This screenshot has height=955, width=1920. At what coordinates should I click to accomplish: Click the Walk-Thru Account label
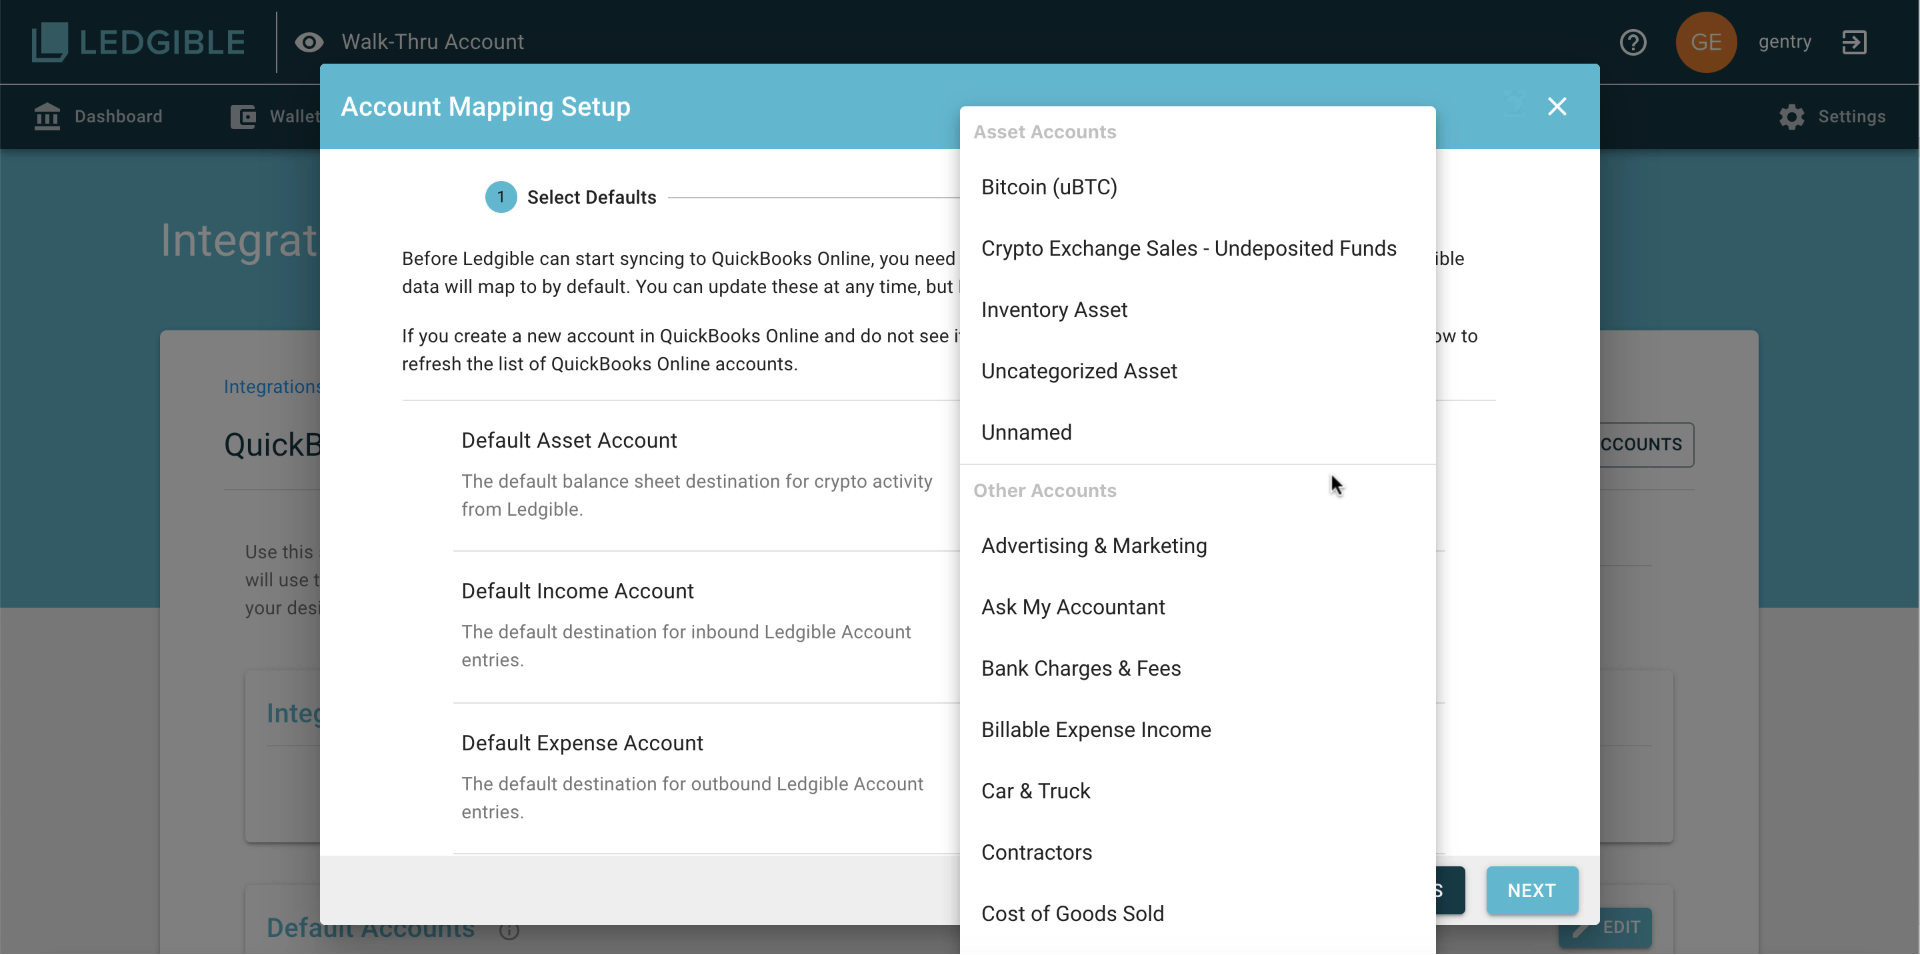pyautogui.click(x=432, y=42)
